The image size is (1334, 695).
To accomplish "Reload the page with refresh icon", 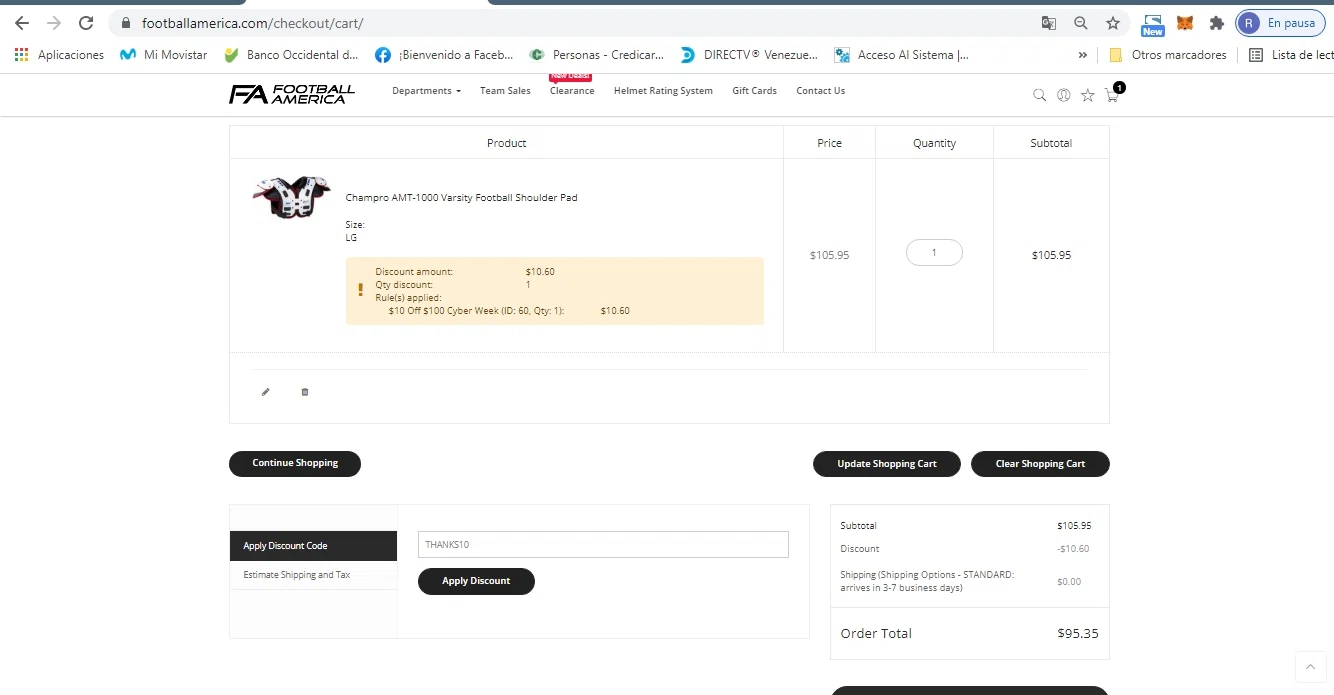I will tap(86, 23).
